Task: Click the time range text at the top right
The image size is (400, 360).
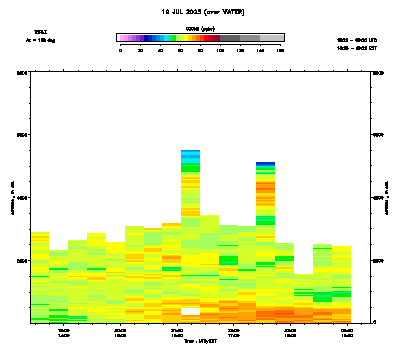Action: pyautogui.click(x=357, y=44)
